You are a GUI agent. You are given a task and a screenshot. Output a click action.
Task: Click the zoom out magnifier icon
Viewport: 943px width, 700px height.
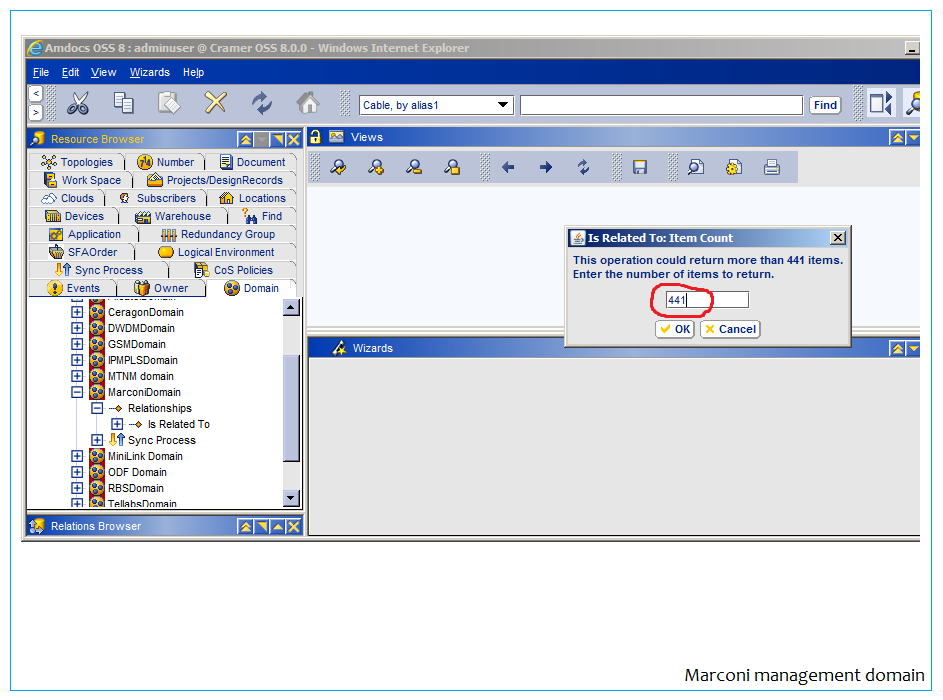tap(414, 167)
